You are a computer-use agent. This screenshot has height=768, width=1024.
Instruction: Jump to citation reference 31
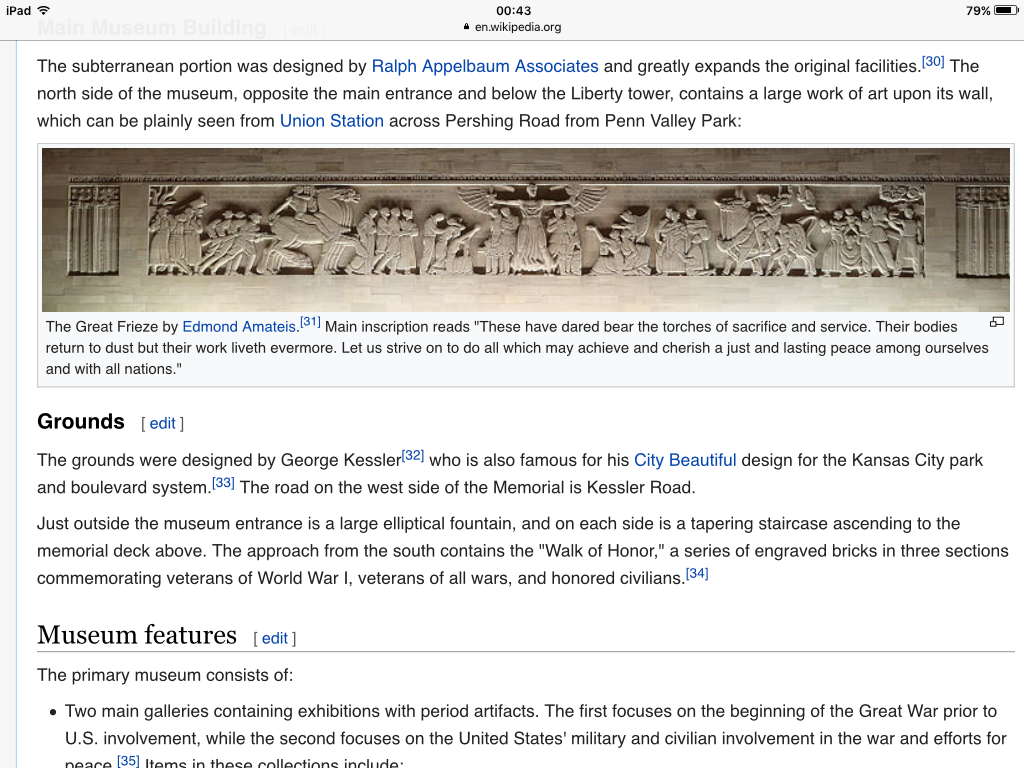[x=310, y=322]
